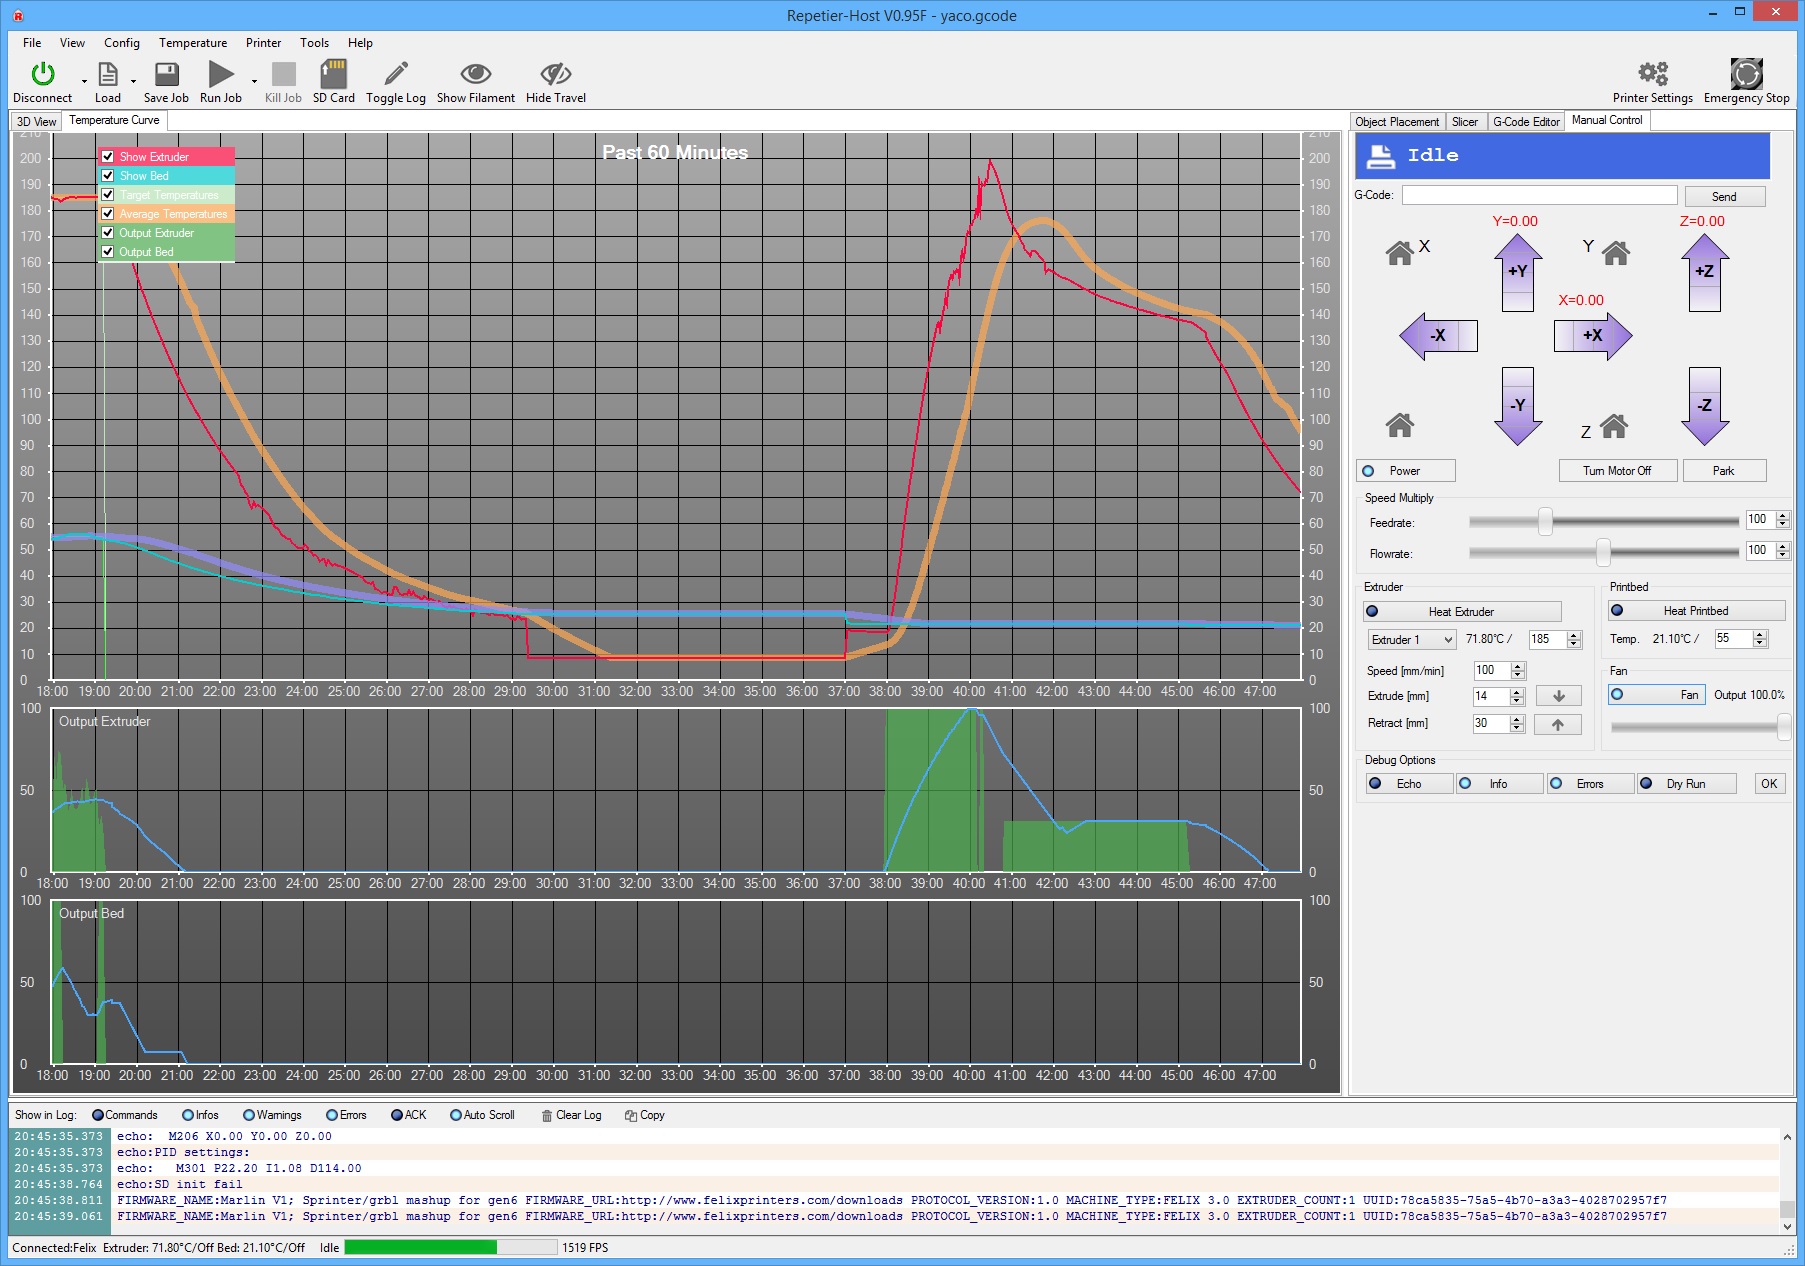Move head with the -Y arrow
Screen dimensions: 1805x1266
(x=1518, y=406)
